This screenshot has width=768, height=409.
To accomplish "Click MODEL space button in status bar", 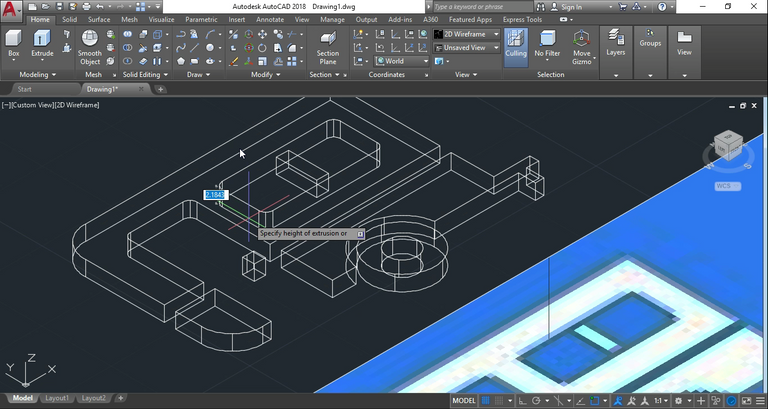I will click(x=463, y=401).
